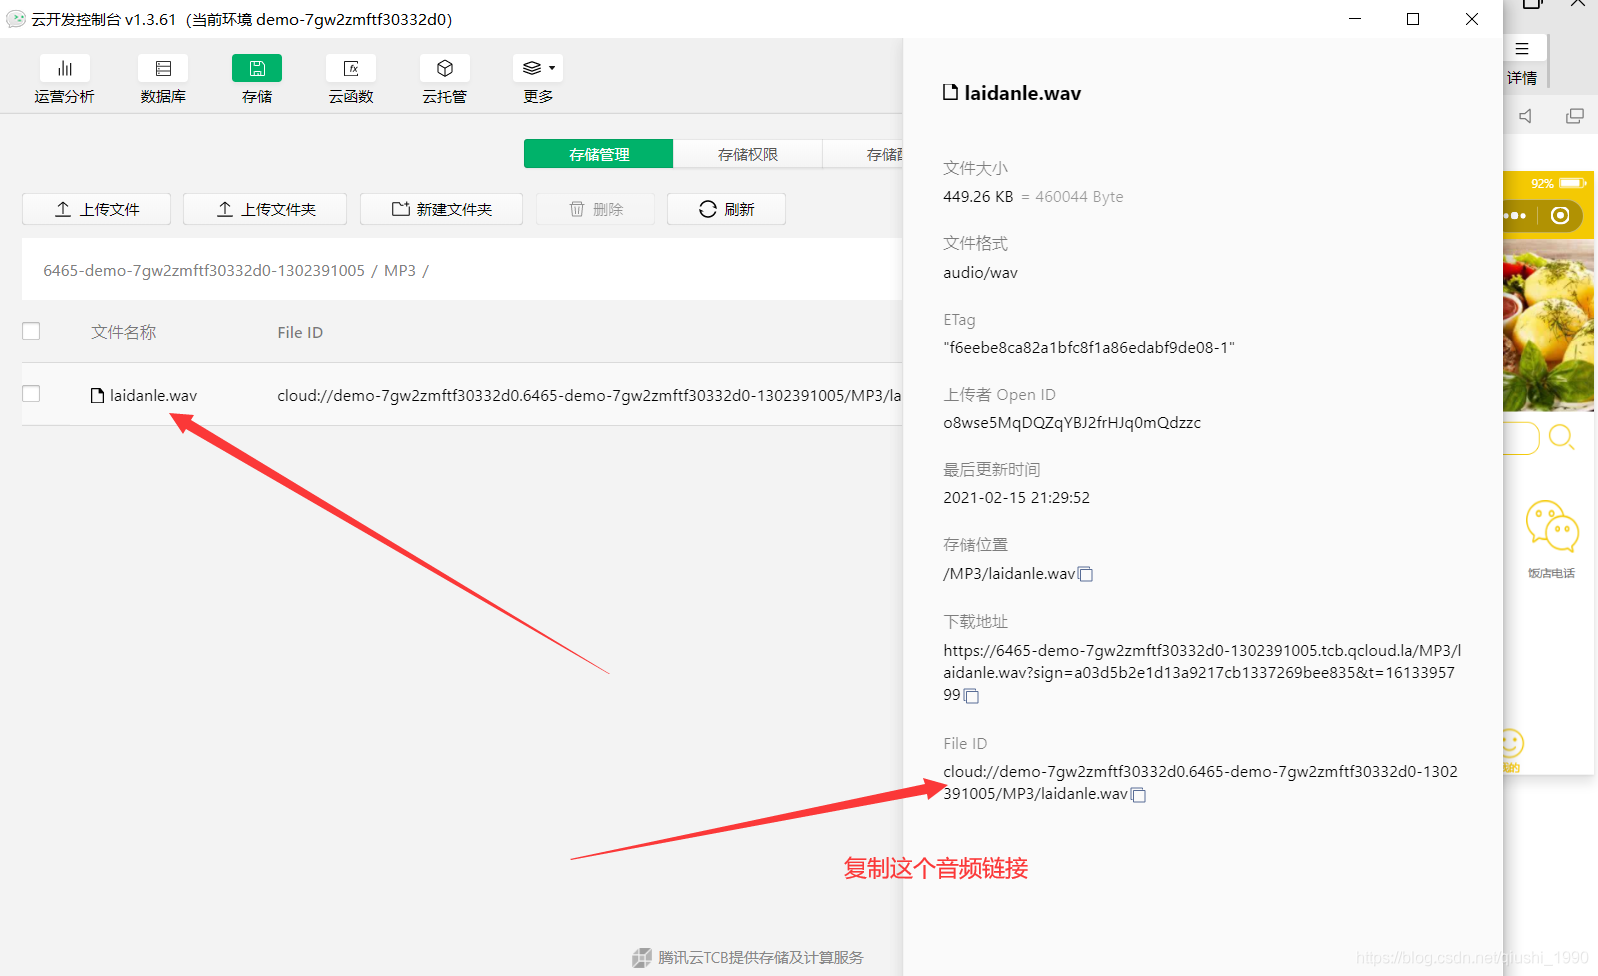This screenshot has height=976, width=1598.
Task: Click the cloud:// File ID text in details
Action: click(1200, 782)
